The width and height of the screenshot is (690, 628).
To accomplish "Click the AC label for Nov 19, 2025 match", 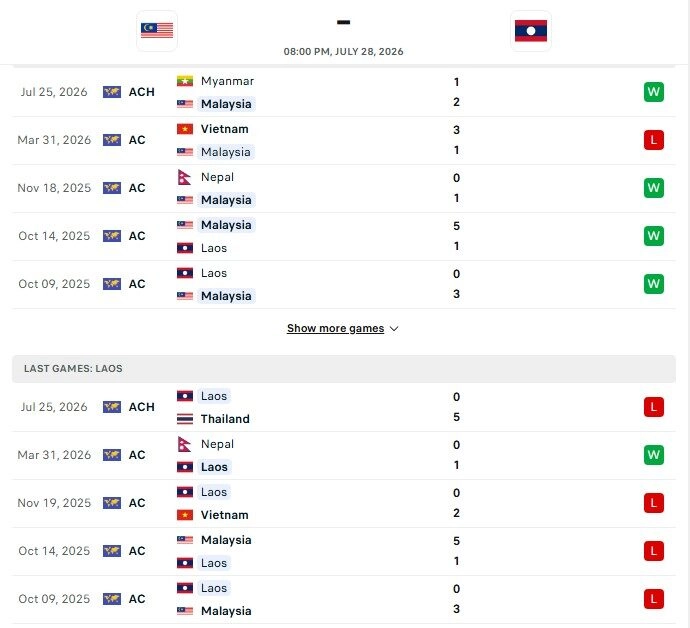I will [x=137, y=503].
